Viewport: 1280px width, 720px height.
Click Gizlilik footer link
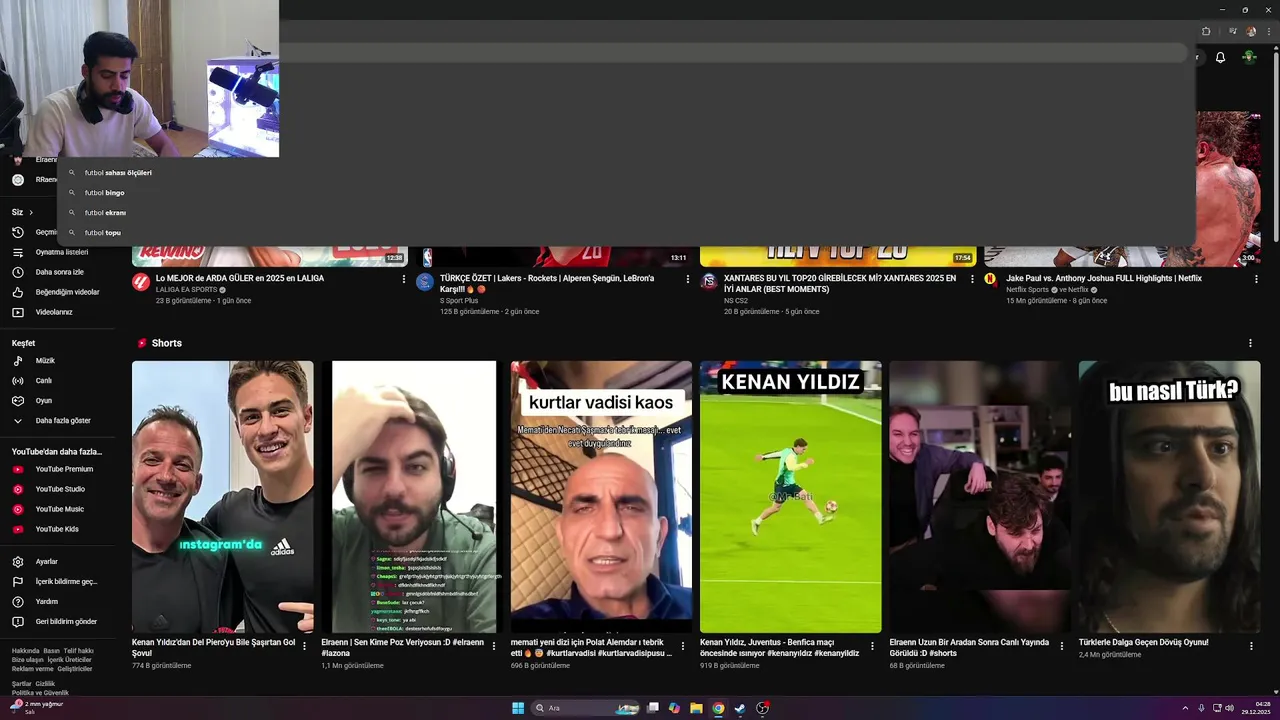(x=45, y=684)
